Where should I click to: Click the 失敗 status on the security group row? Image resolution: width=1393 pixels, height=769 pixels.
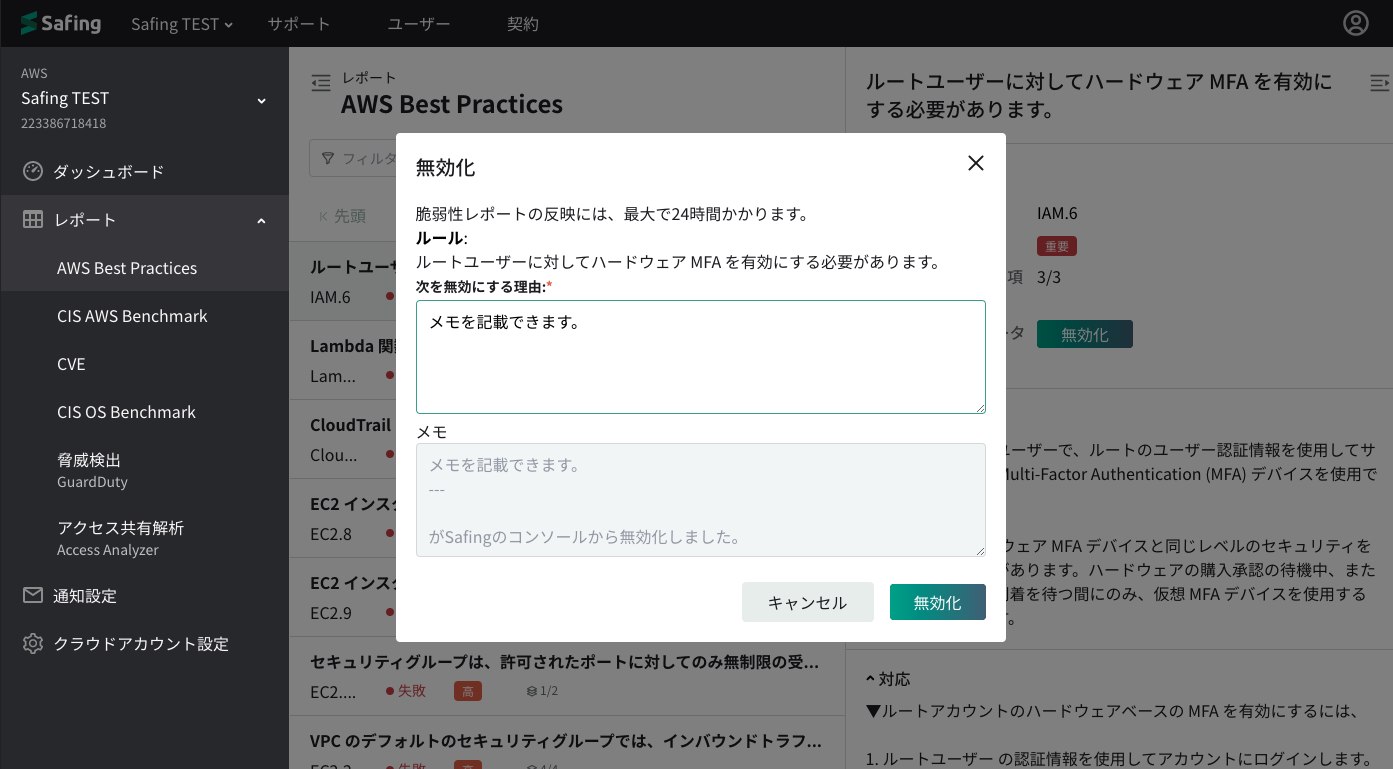click(x=406, y=691)
